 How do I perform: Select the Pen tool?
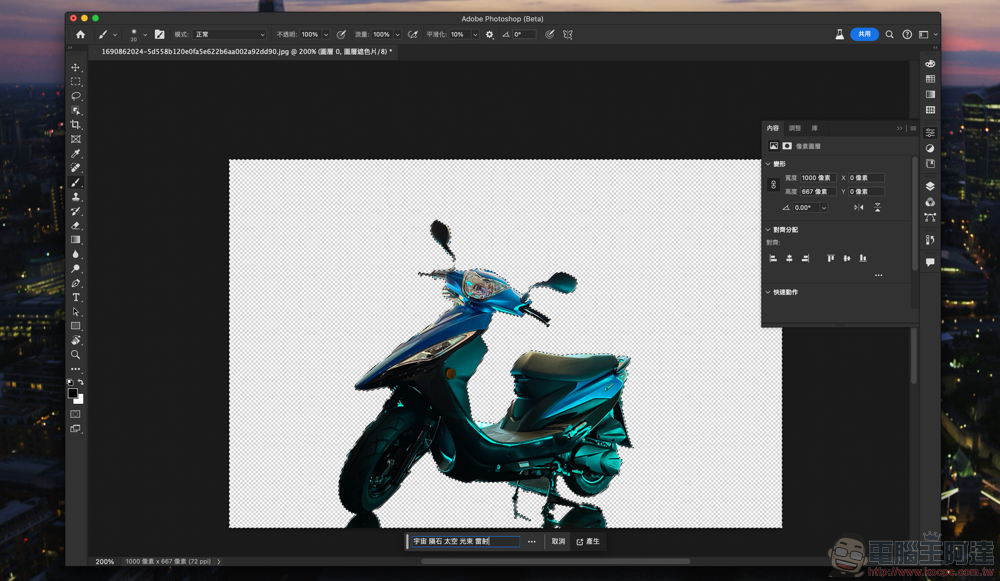pos(75,283)
